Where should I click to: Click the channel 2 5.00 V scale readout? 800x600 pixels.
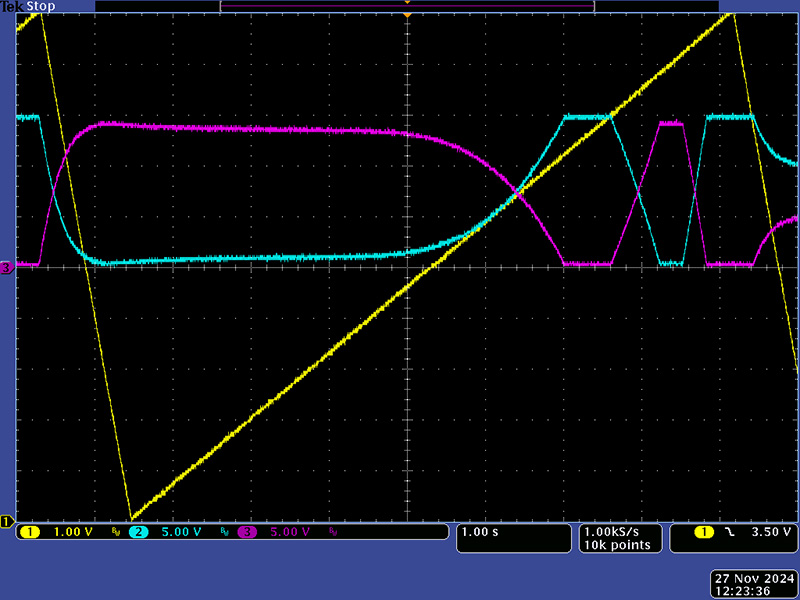180,532
